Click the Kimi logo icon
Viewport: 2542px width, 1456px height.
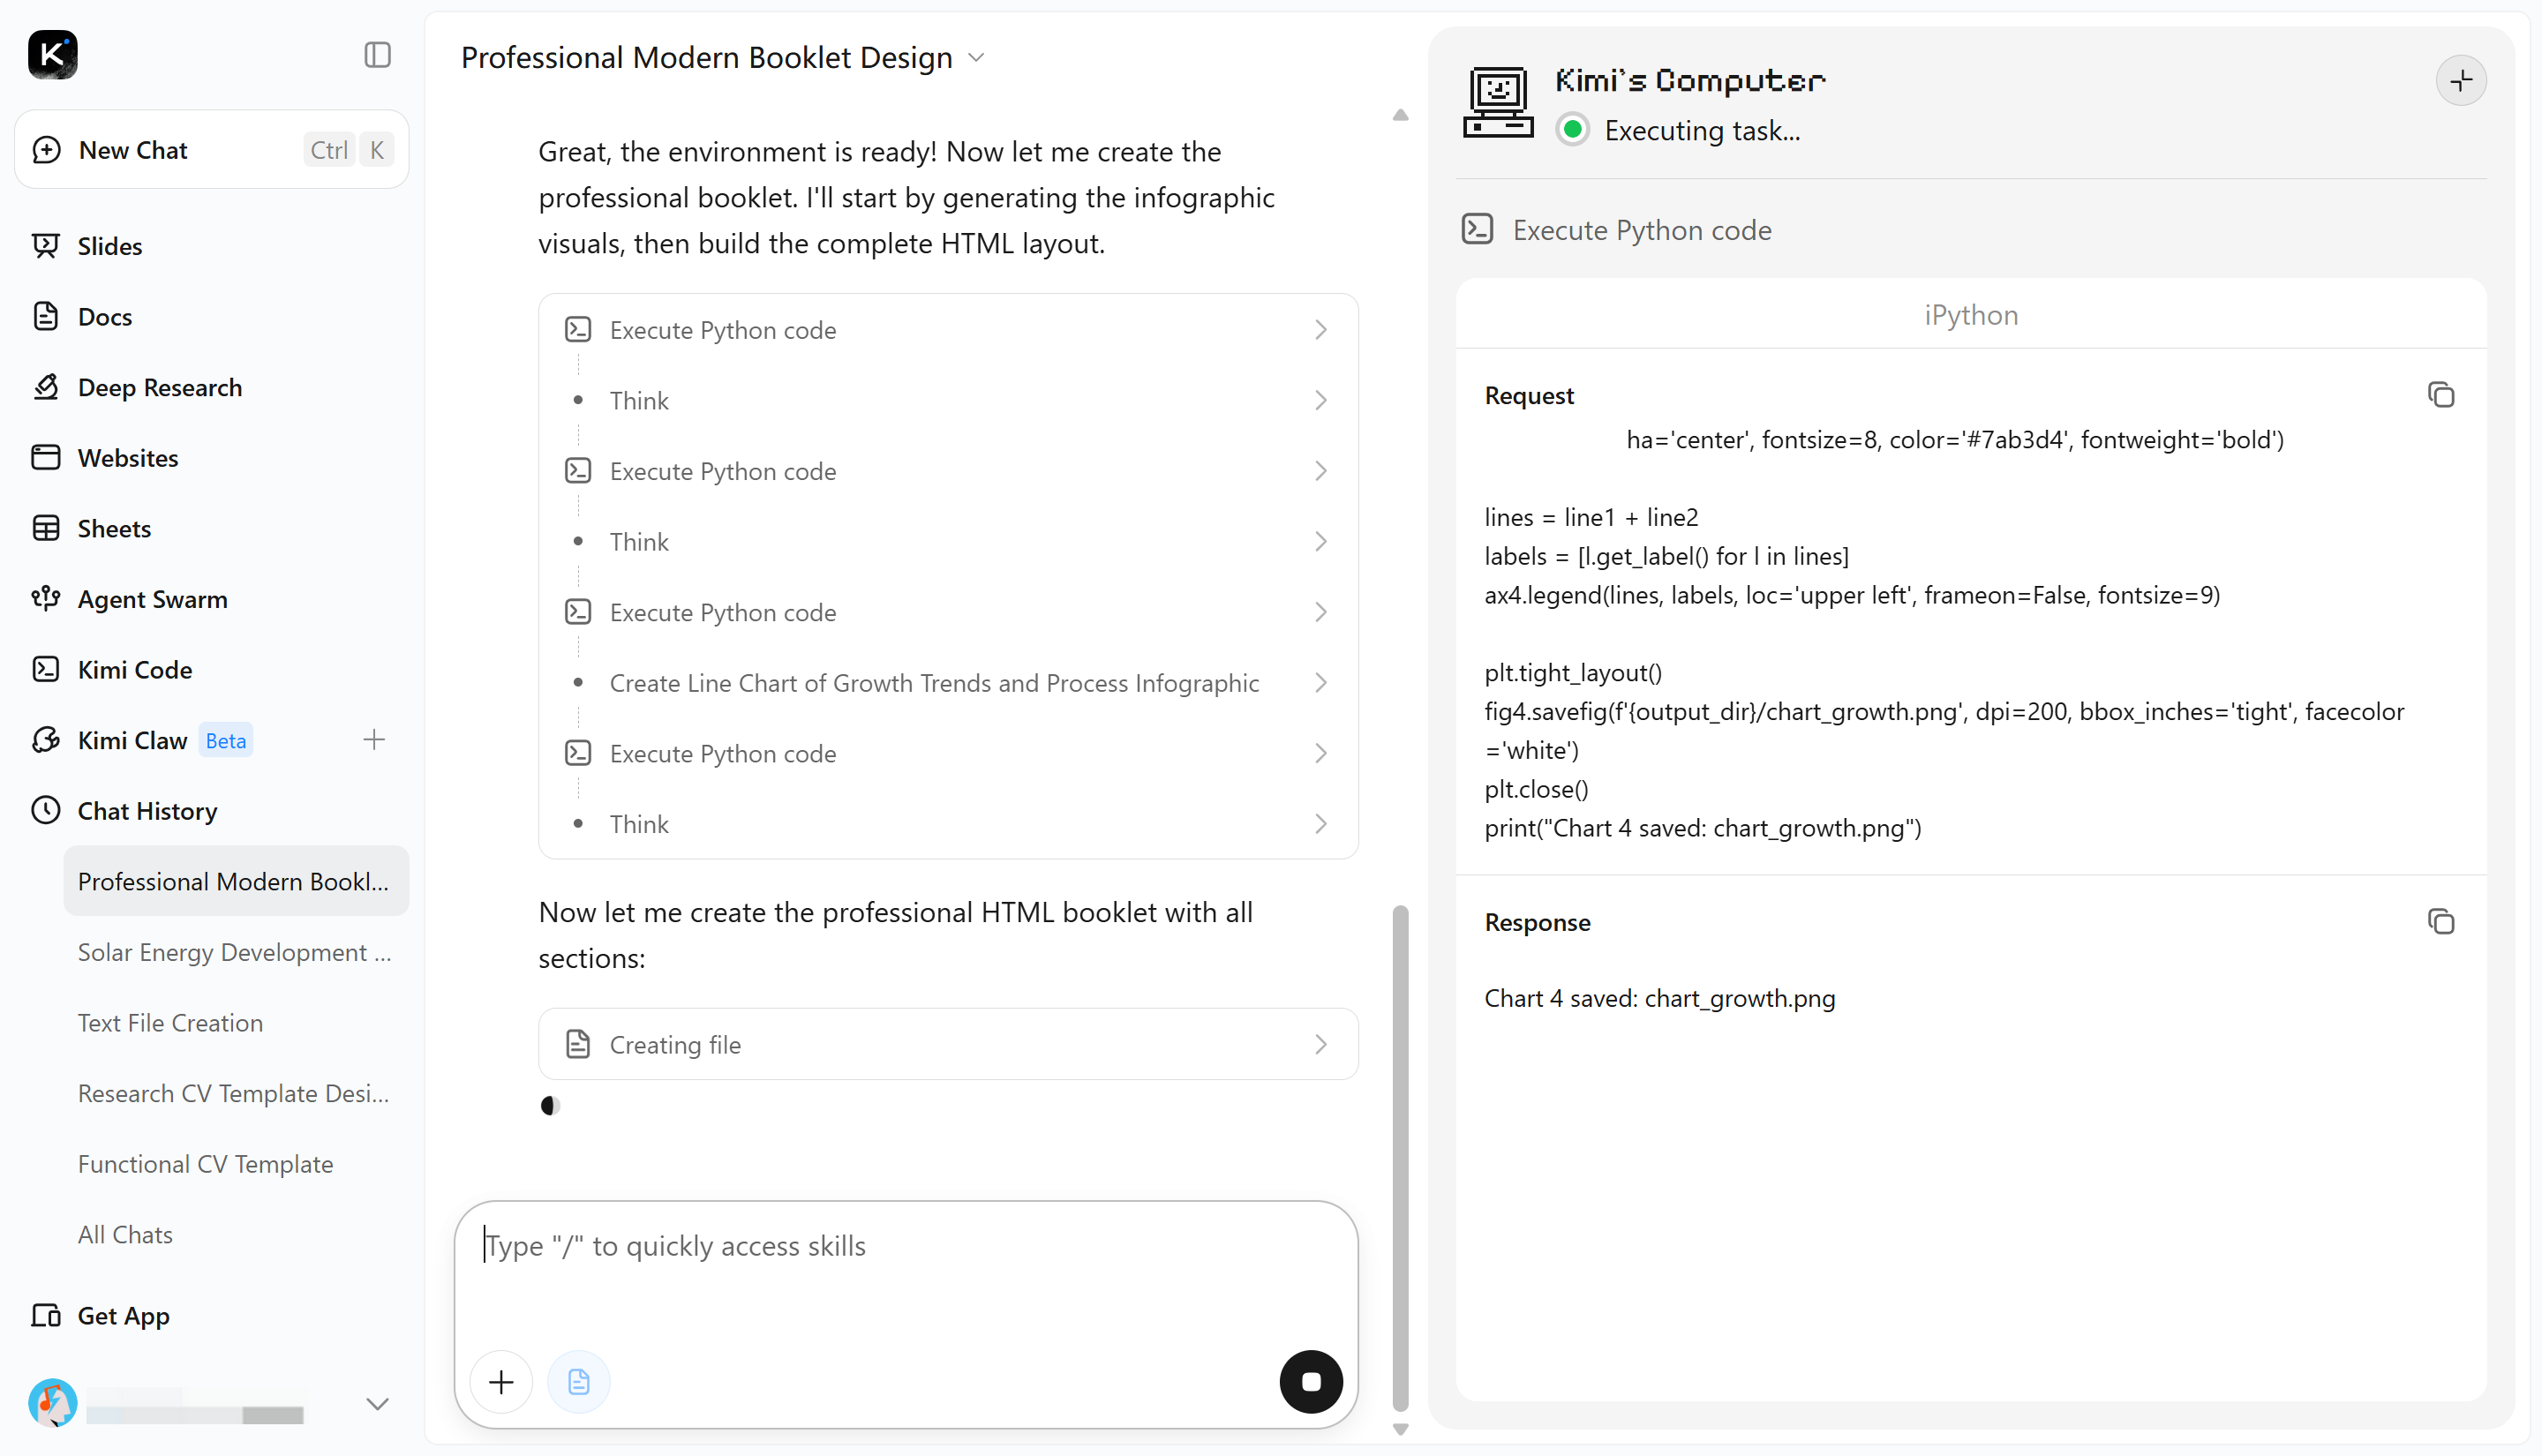point(52,55)
